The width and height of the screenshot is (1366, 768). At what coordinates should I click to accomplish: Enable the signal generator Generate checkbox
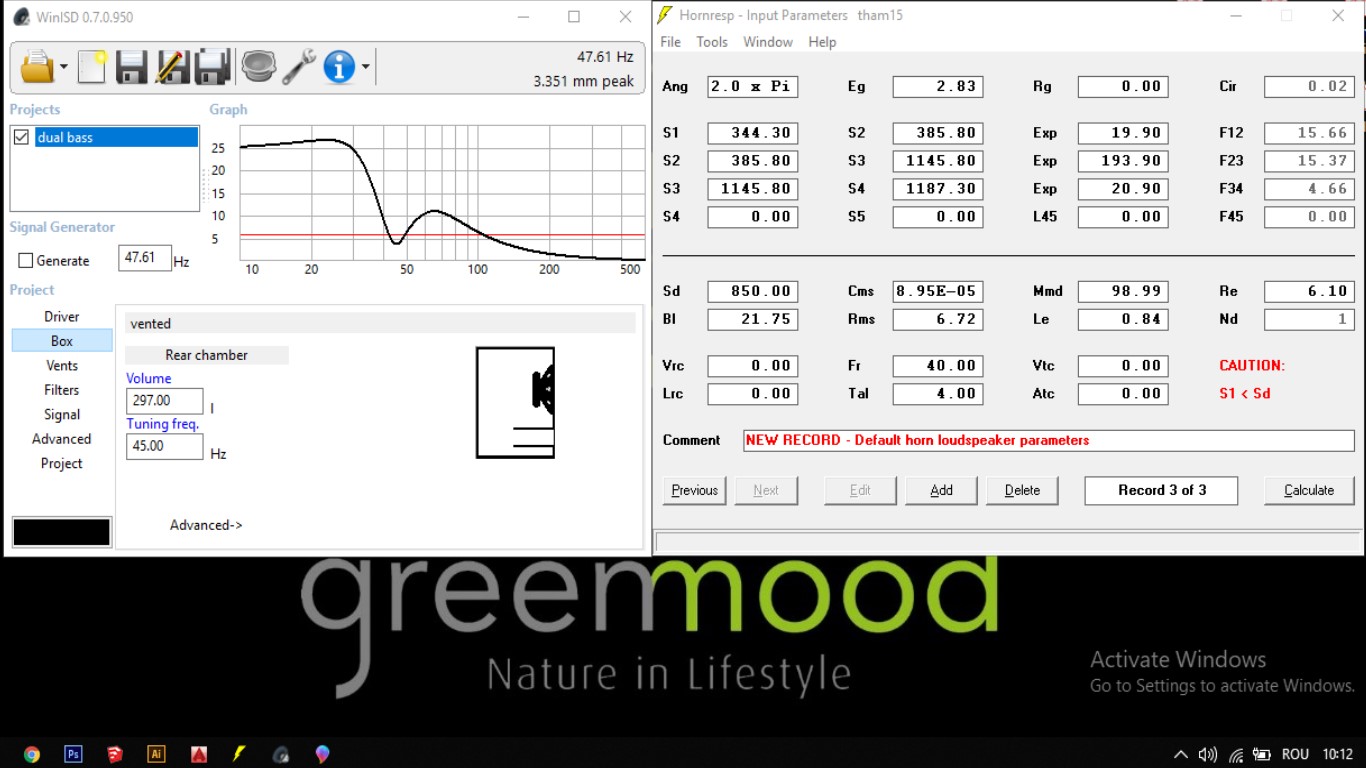click(26, 261)
